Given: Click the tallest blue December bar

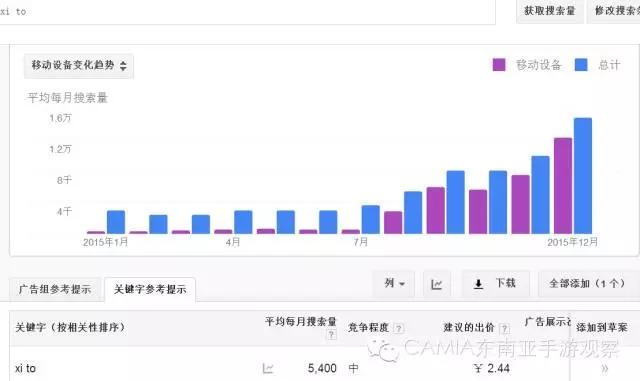Looking at the screenshot, I should 582,176.
